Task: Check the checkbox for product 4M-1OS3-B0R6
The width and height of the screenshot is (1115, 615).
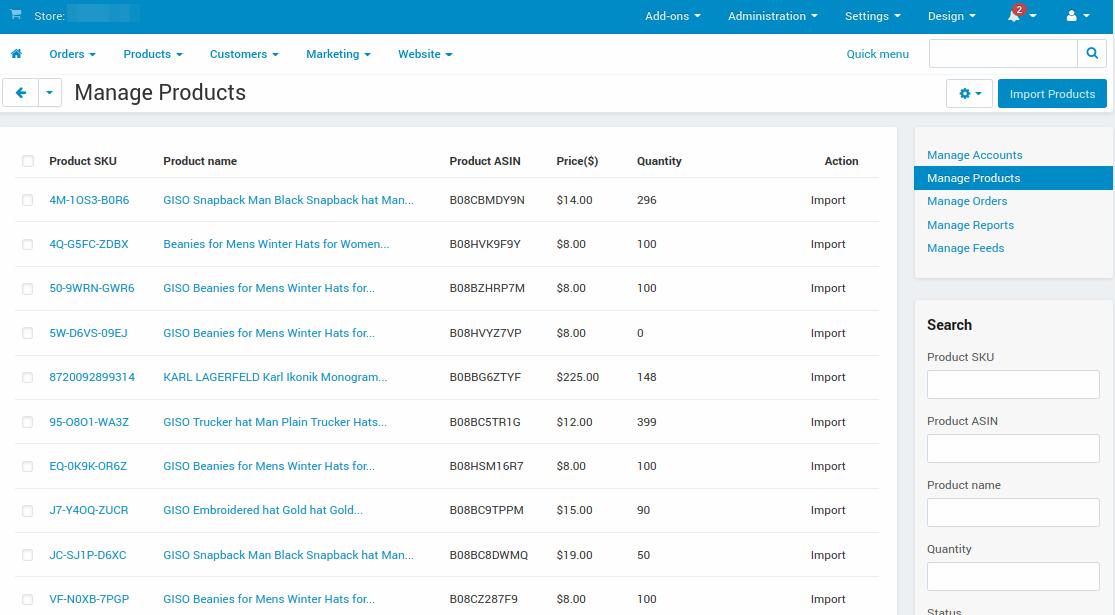Action: point(28,200)
